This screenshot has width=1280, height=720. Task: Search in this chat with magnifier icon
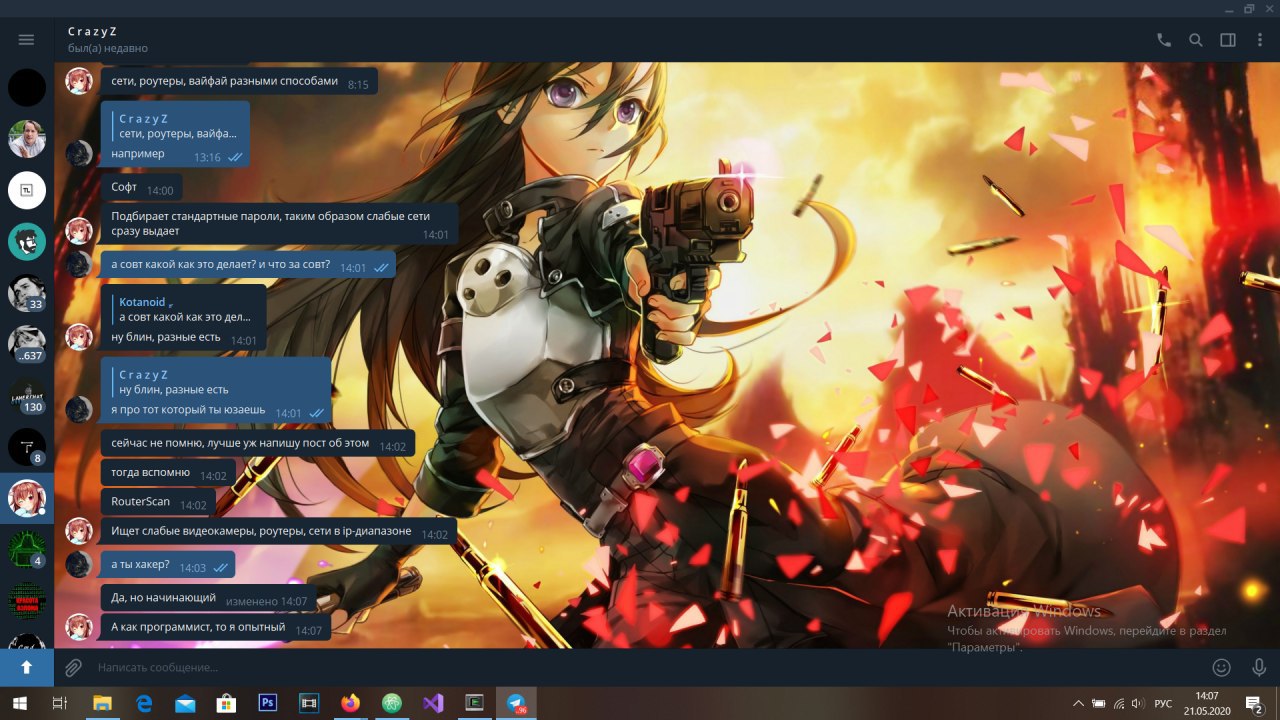click(1196, 40)
